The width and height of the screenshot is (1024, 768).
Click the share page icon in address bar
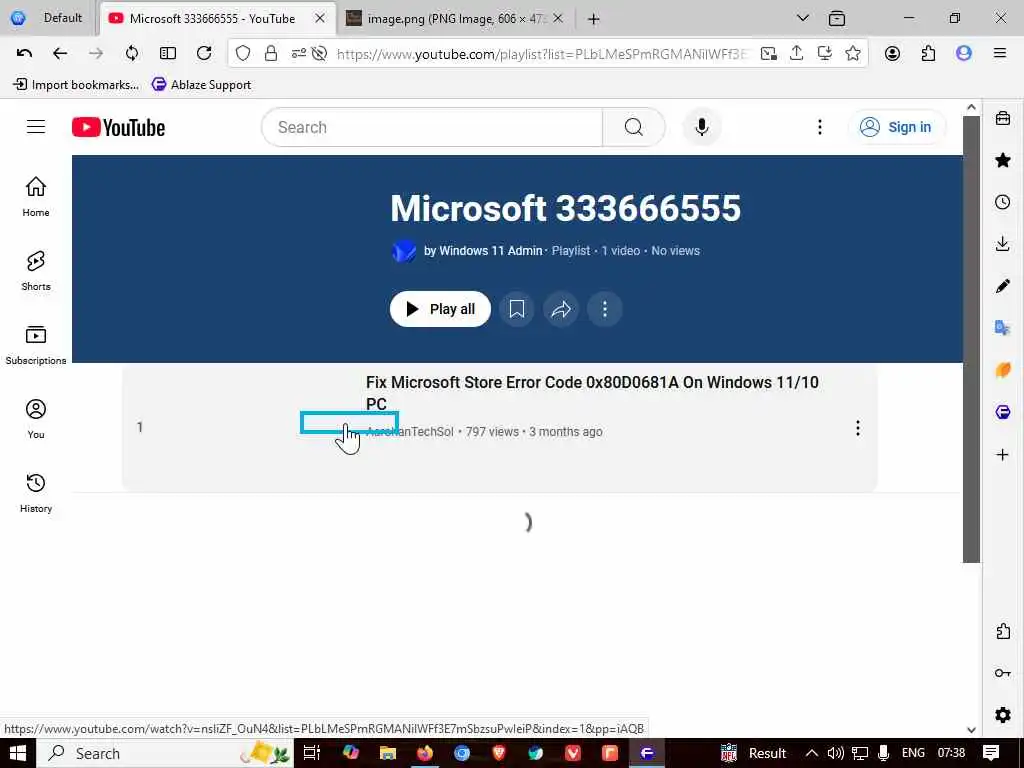[796, 54]
